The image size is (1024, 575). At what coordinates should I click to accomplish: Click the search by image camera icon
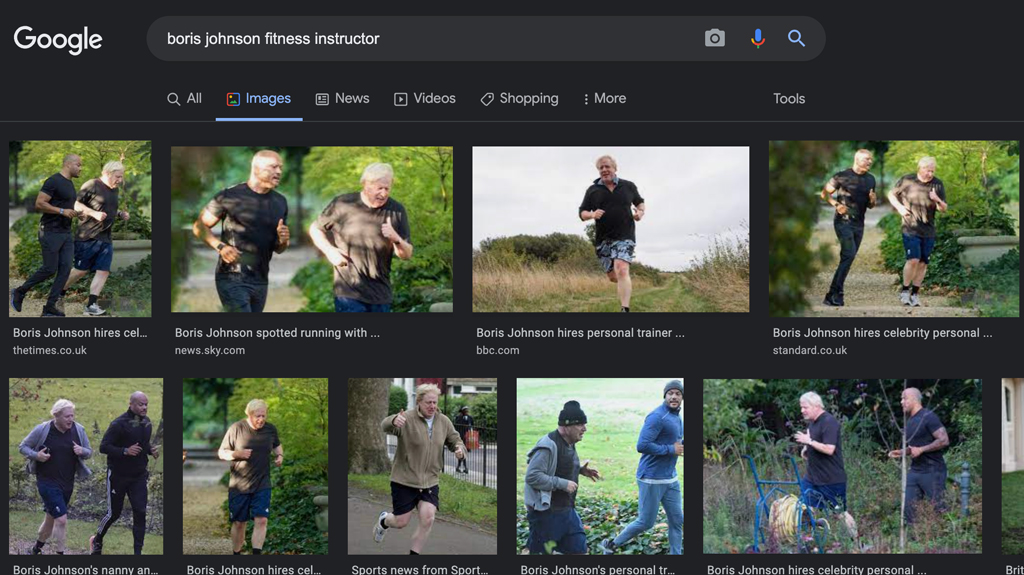click(714, 39)
